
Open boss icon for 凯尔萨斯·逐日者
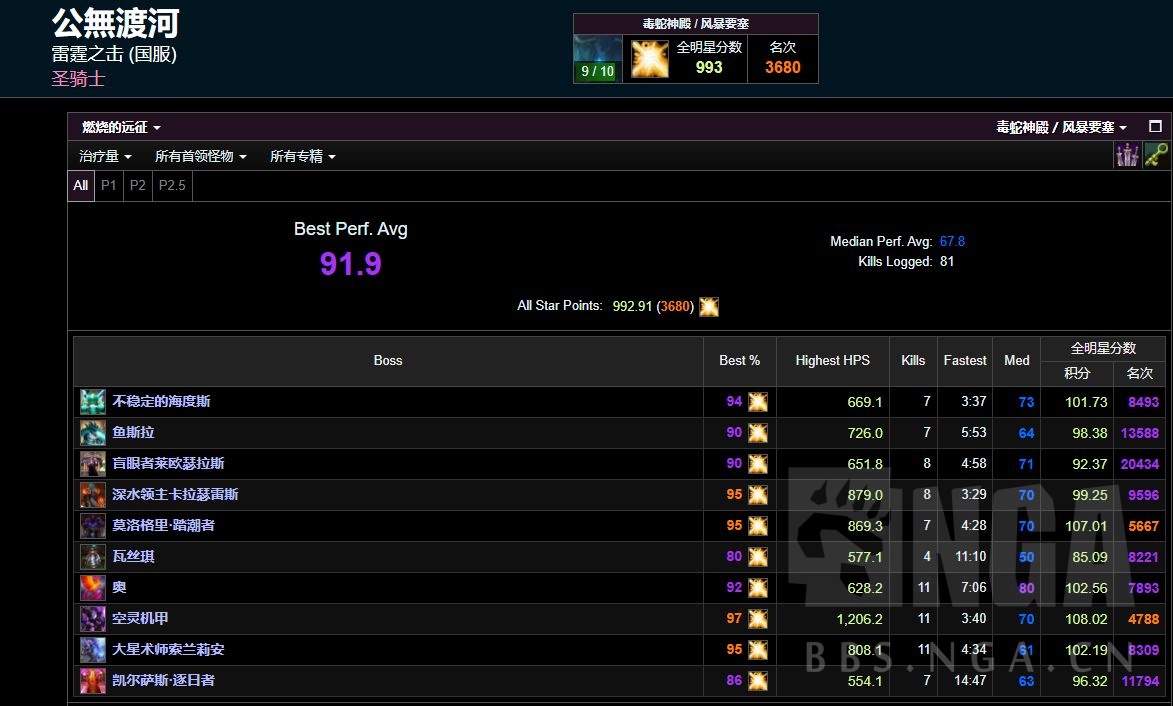coord(93,681)
